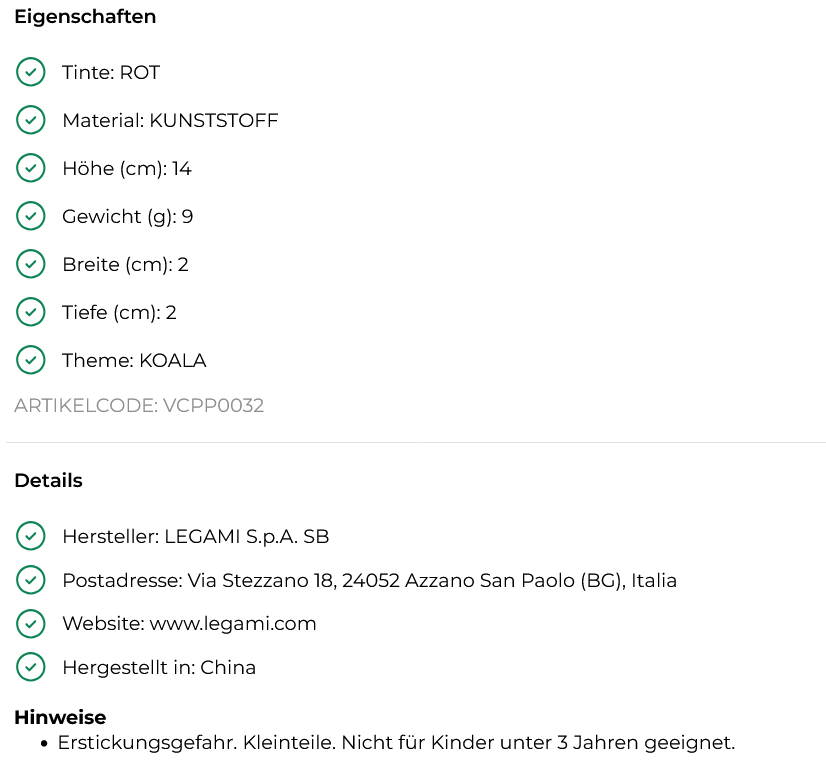The height and width of the screenshot is (770, 826).
Task: Click the check icon beside Hersteller: LEGAMI
Action: (x=31, y=536)
